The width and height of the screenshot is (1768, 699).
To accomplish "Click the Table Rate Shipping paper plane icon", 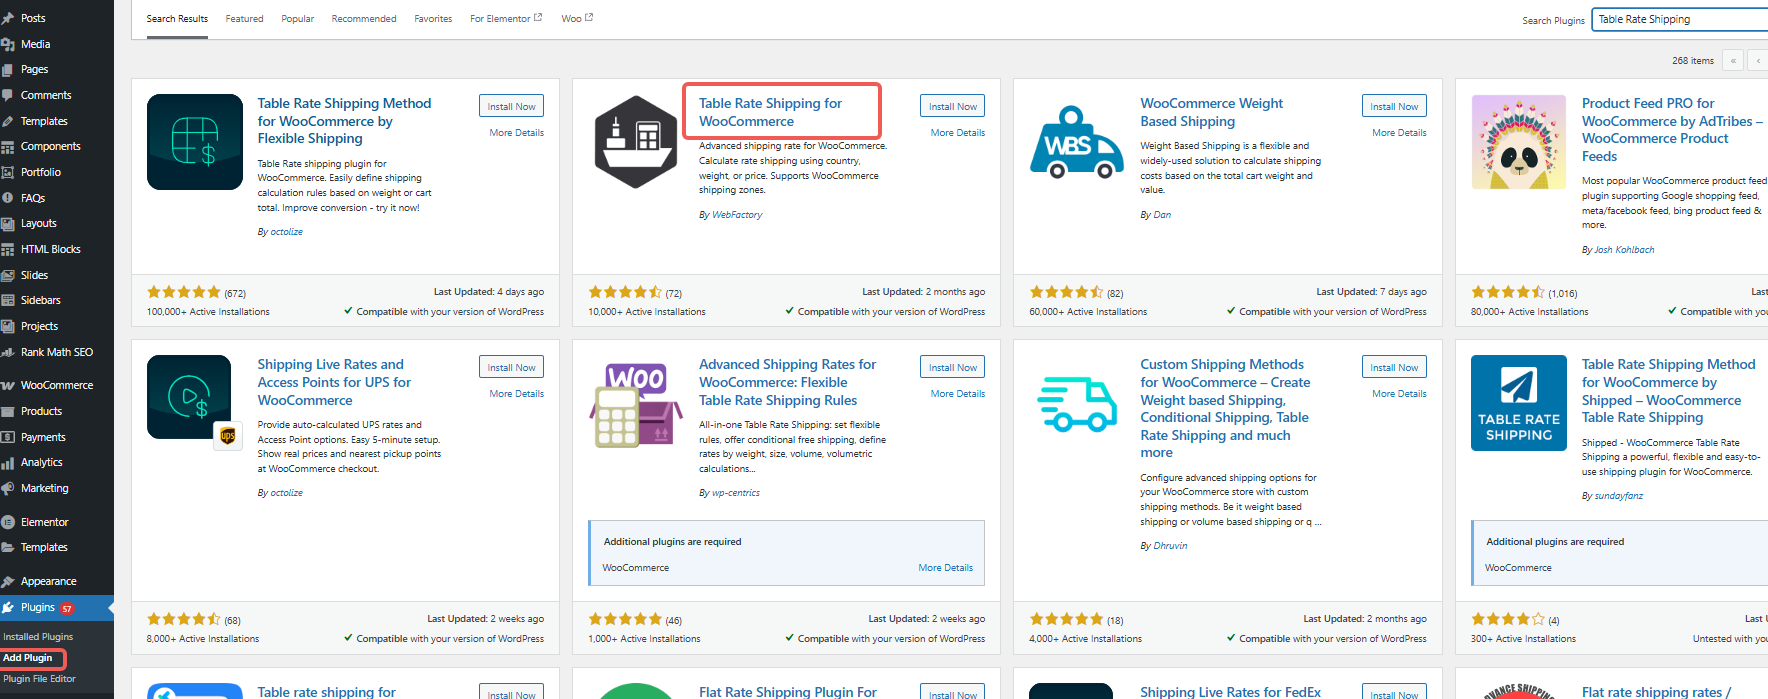I will tap(1518, 403).
